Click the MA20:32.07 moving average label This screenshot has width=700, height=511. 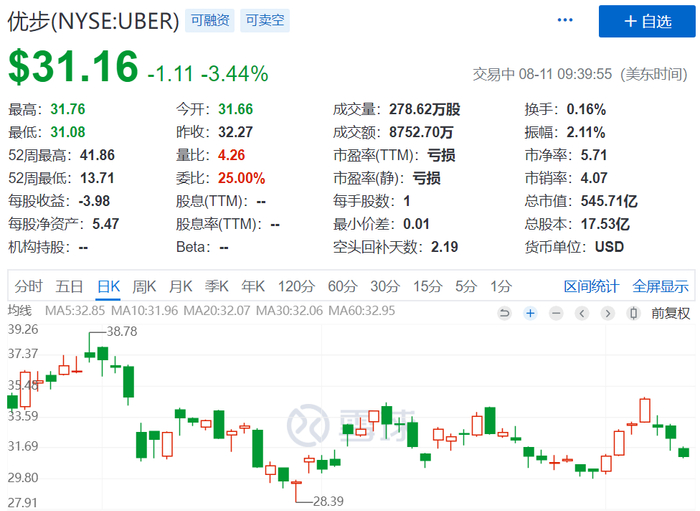tap(217, 311)
